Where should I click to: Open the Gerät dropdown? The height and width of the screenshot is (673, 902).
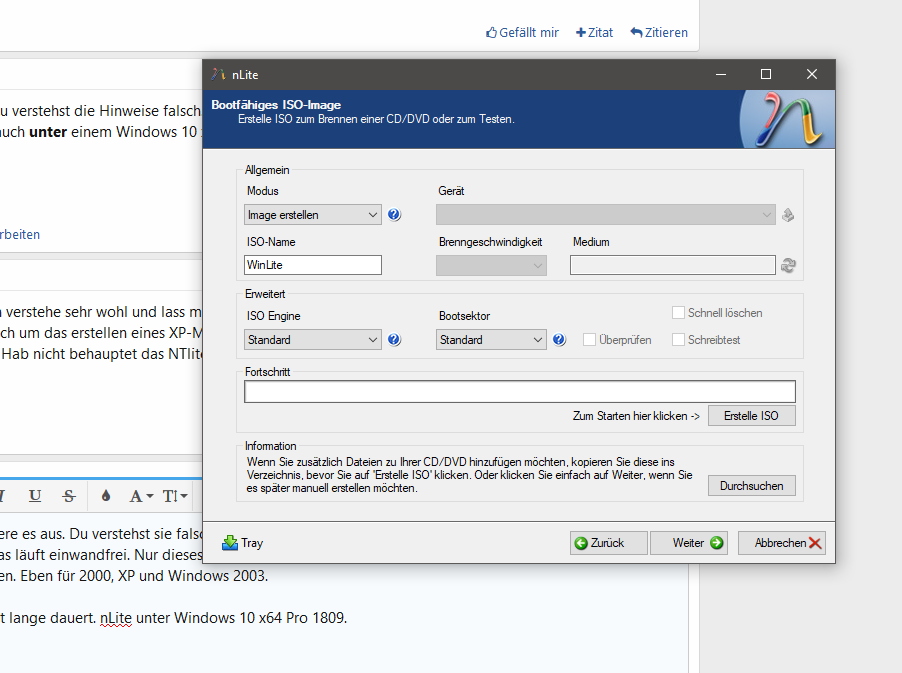pos(606,215)
